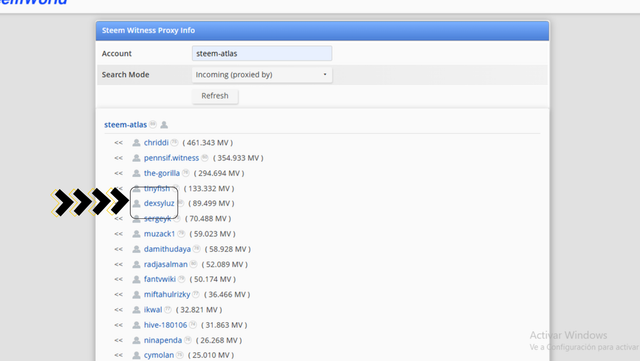Open the Search Mode dropdown
This screenshot has height=361, width=640.
pos(262,75)
